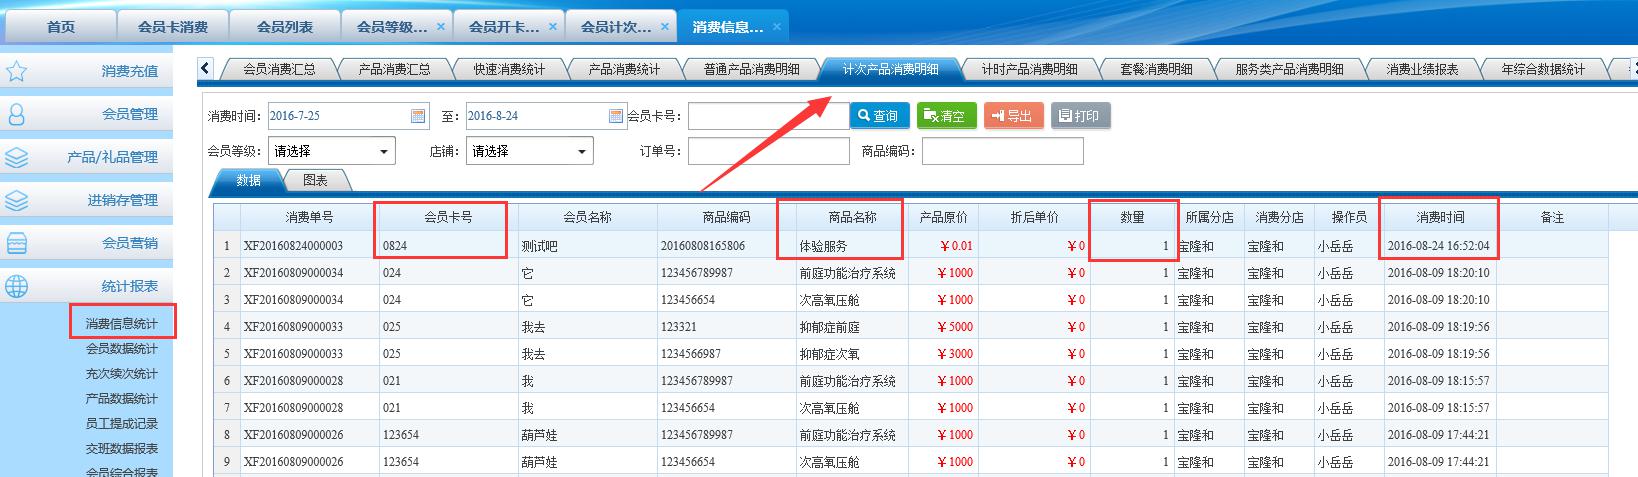Click the layers icon beside 产品/礼品管理
1638x477 pixels.
point(17,157)
